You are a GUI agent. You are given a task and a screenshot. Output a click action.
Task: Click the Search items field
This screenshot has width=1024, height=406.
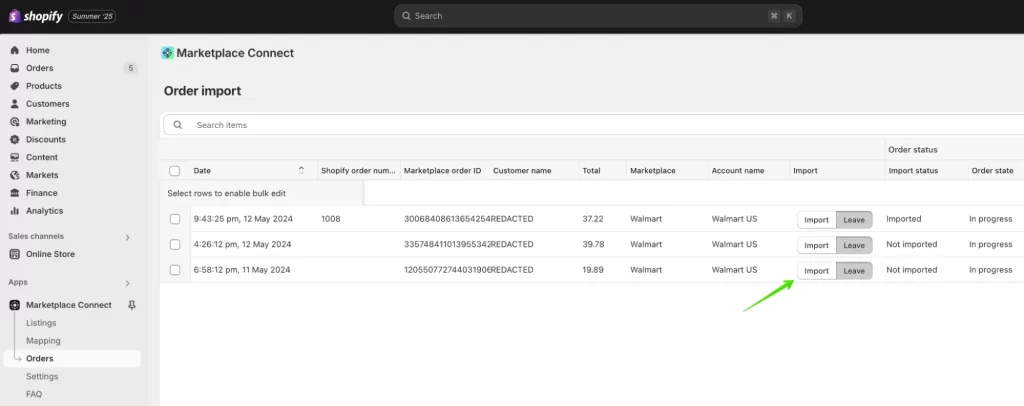pyautogui.click(x=594, y=125)
